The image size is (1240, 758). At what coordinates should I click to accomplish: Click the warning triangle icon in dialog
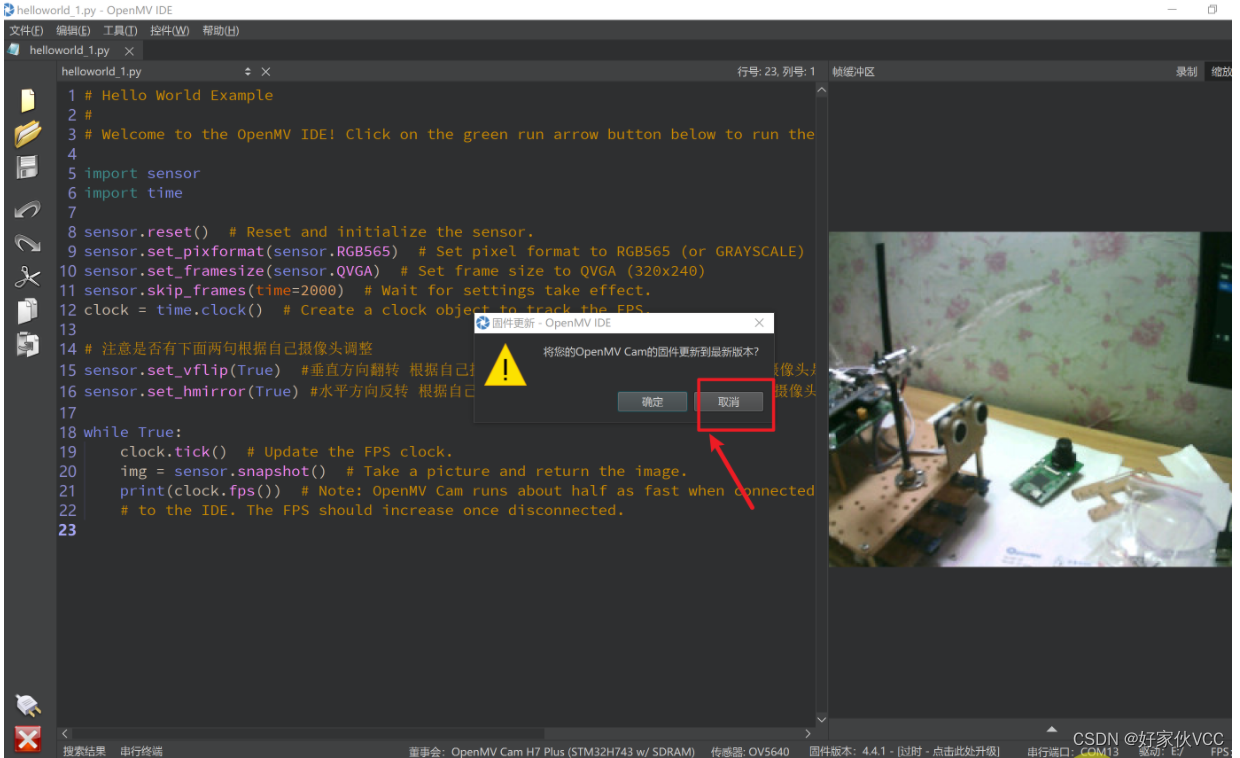[x=506, y=366]
